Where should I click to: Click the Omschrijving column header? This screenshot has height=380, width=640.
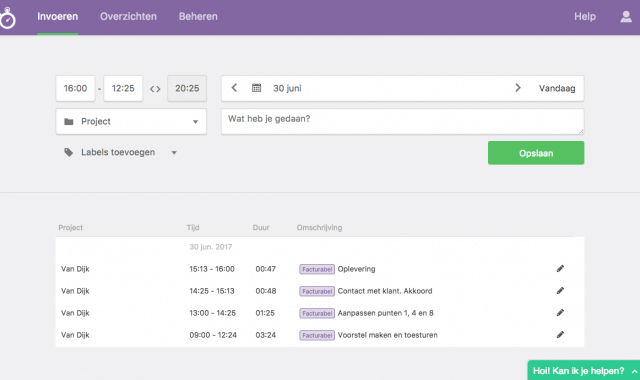click(319, 228)
